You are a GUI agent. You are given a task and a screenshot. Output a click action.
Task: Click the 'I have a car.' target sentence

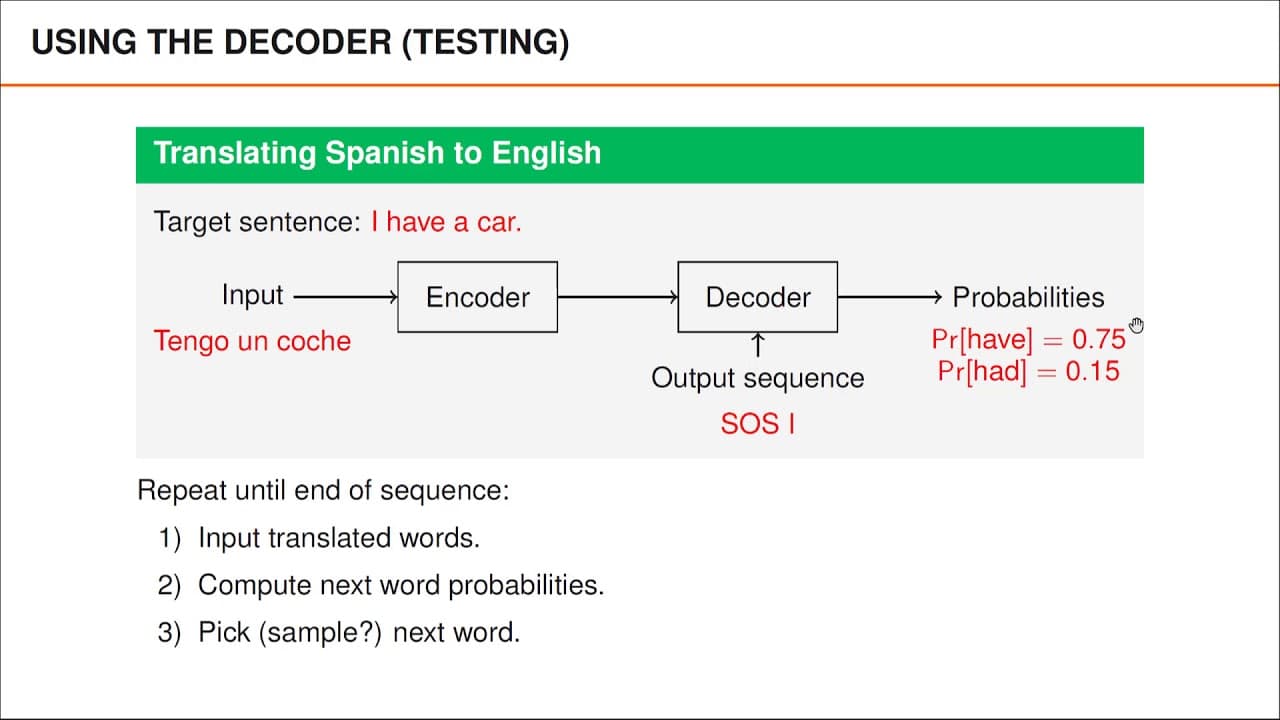446,221
